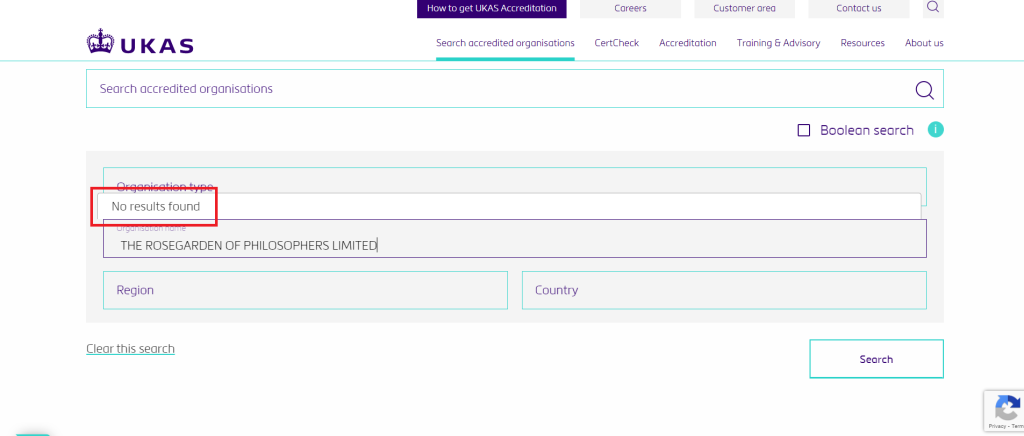The width and height of the screenshot is (1024, 436).
Task: Open Training & Advisory menu
Action: (778, 43)
